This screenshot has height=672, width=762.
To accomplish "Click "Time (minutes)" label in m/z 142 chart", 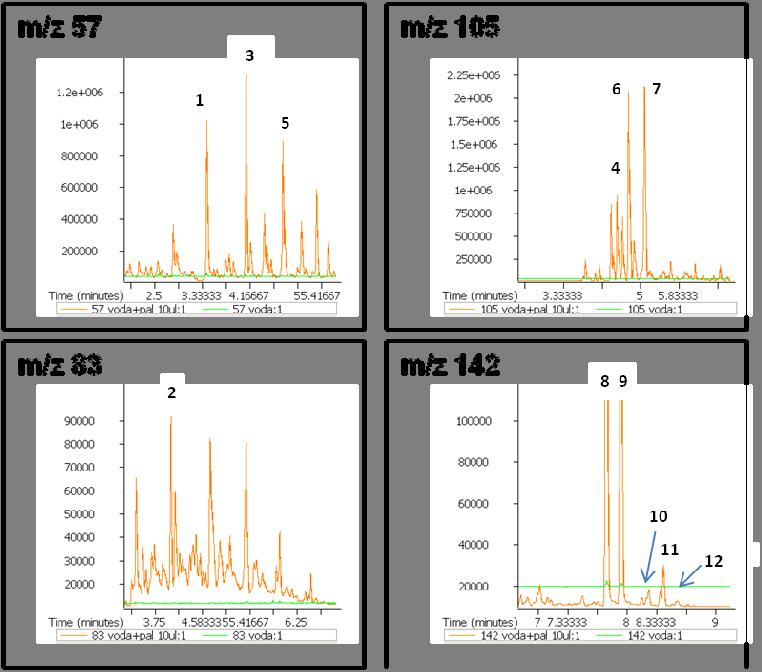I will click(x=480, y=622).
